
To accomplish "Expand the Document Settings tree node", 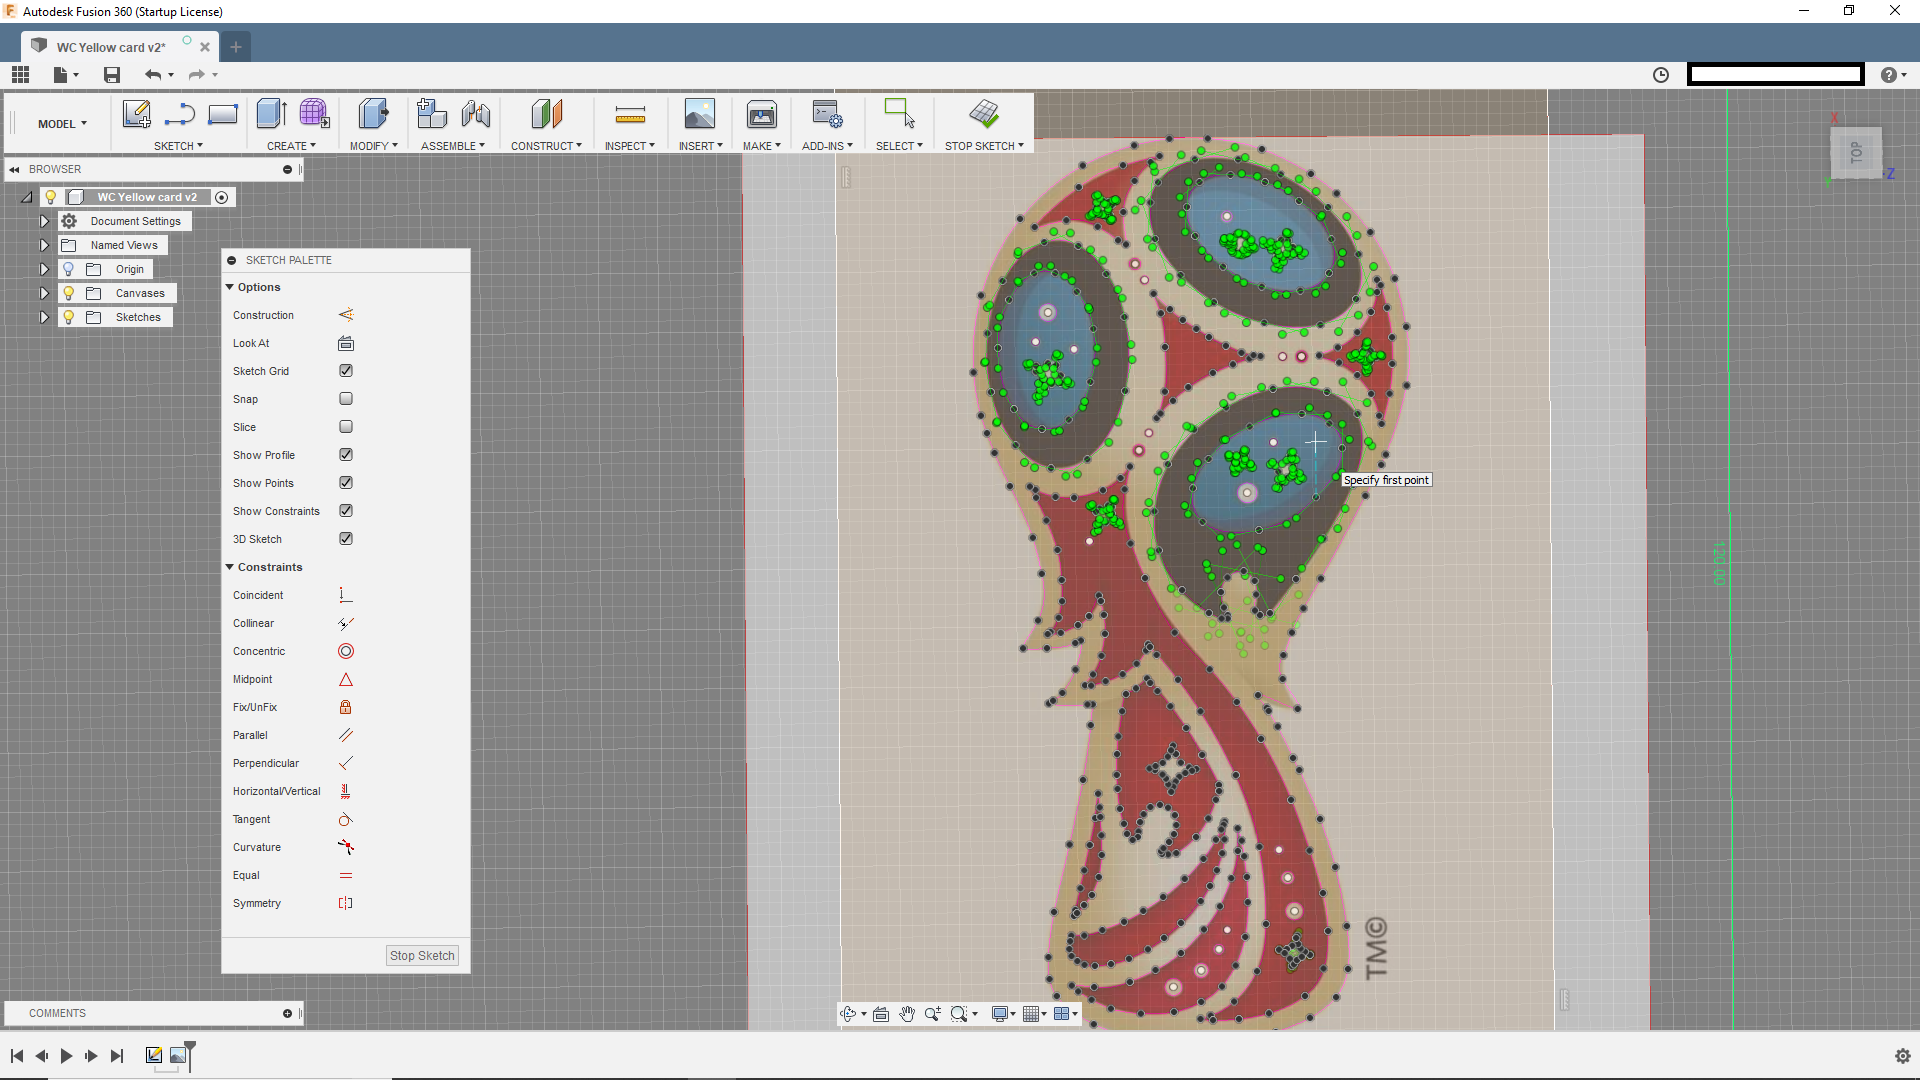I will [x=44, y=221].
